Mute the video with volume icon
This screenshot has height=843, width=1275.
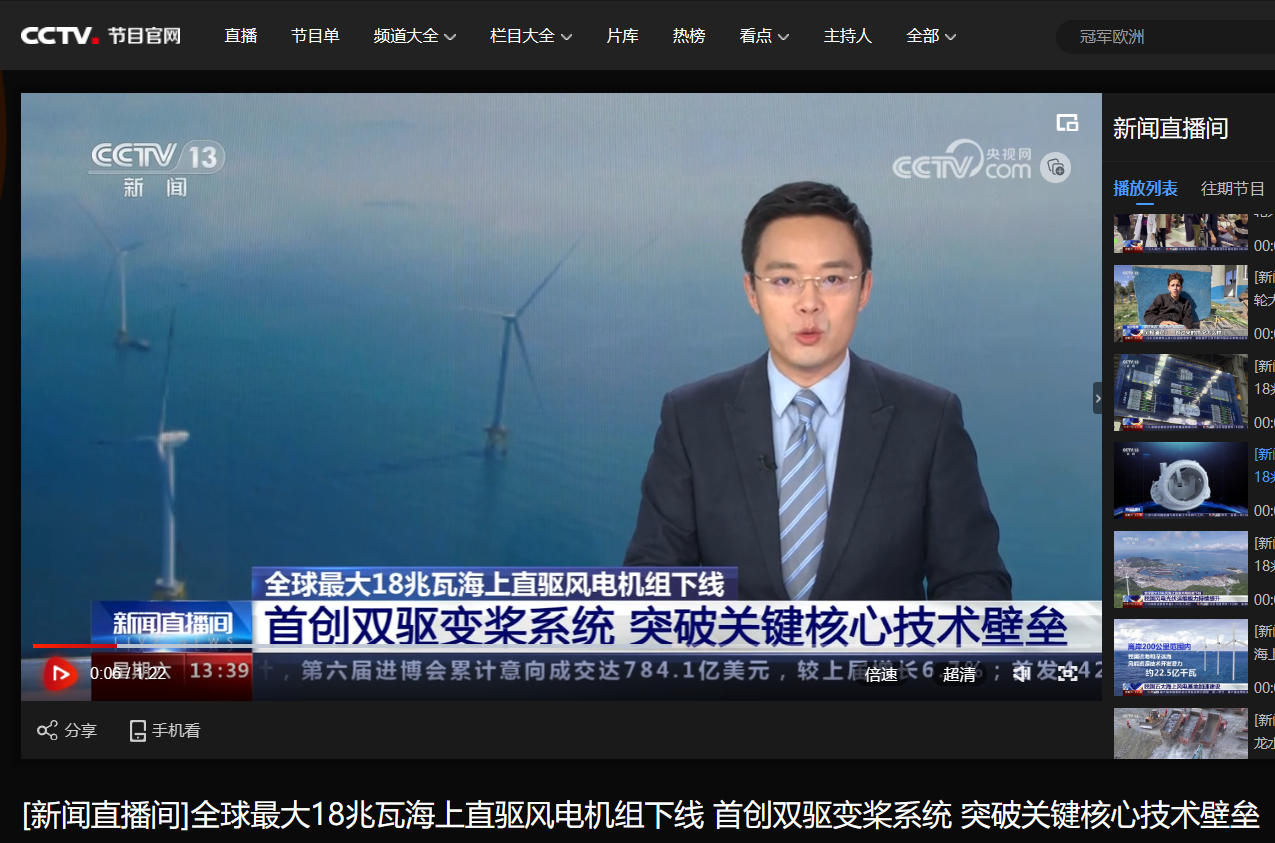coord(1021,674)
